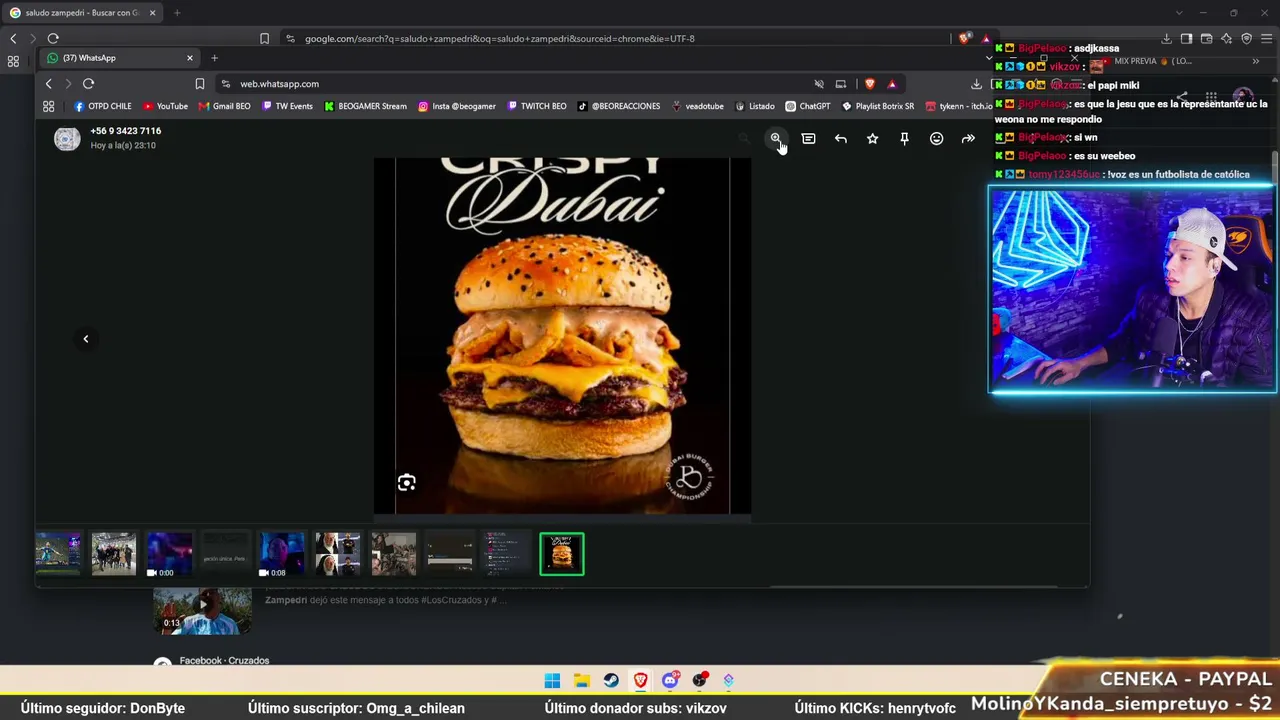Switch to the (37) WhatsApp tab

click(x=120, y=58)
